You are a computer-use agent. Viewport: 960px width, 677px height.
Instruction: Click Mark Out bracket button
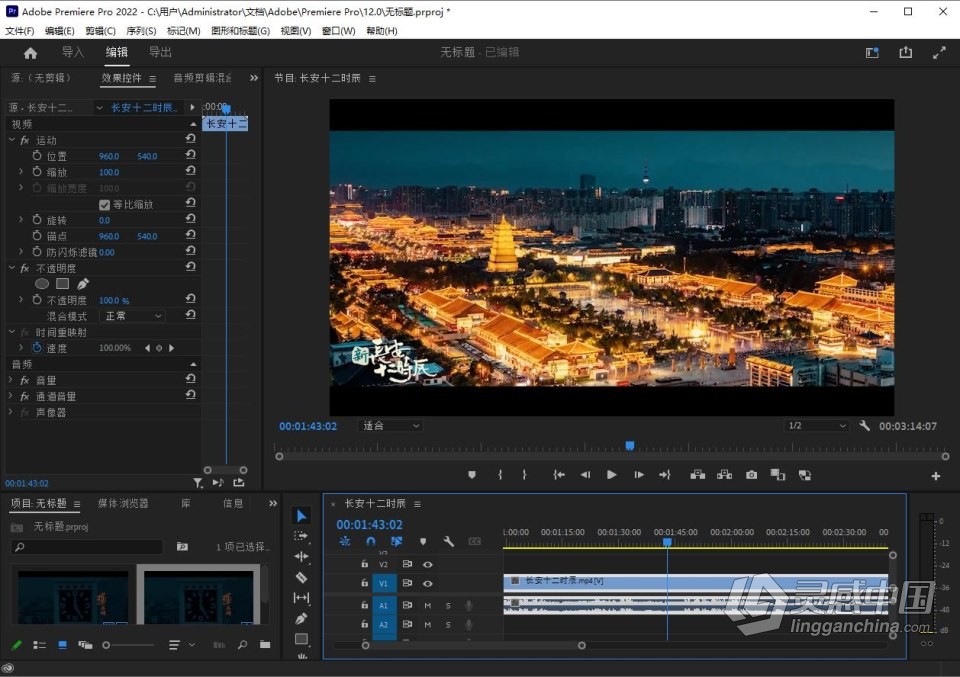point(524,475)
